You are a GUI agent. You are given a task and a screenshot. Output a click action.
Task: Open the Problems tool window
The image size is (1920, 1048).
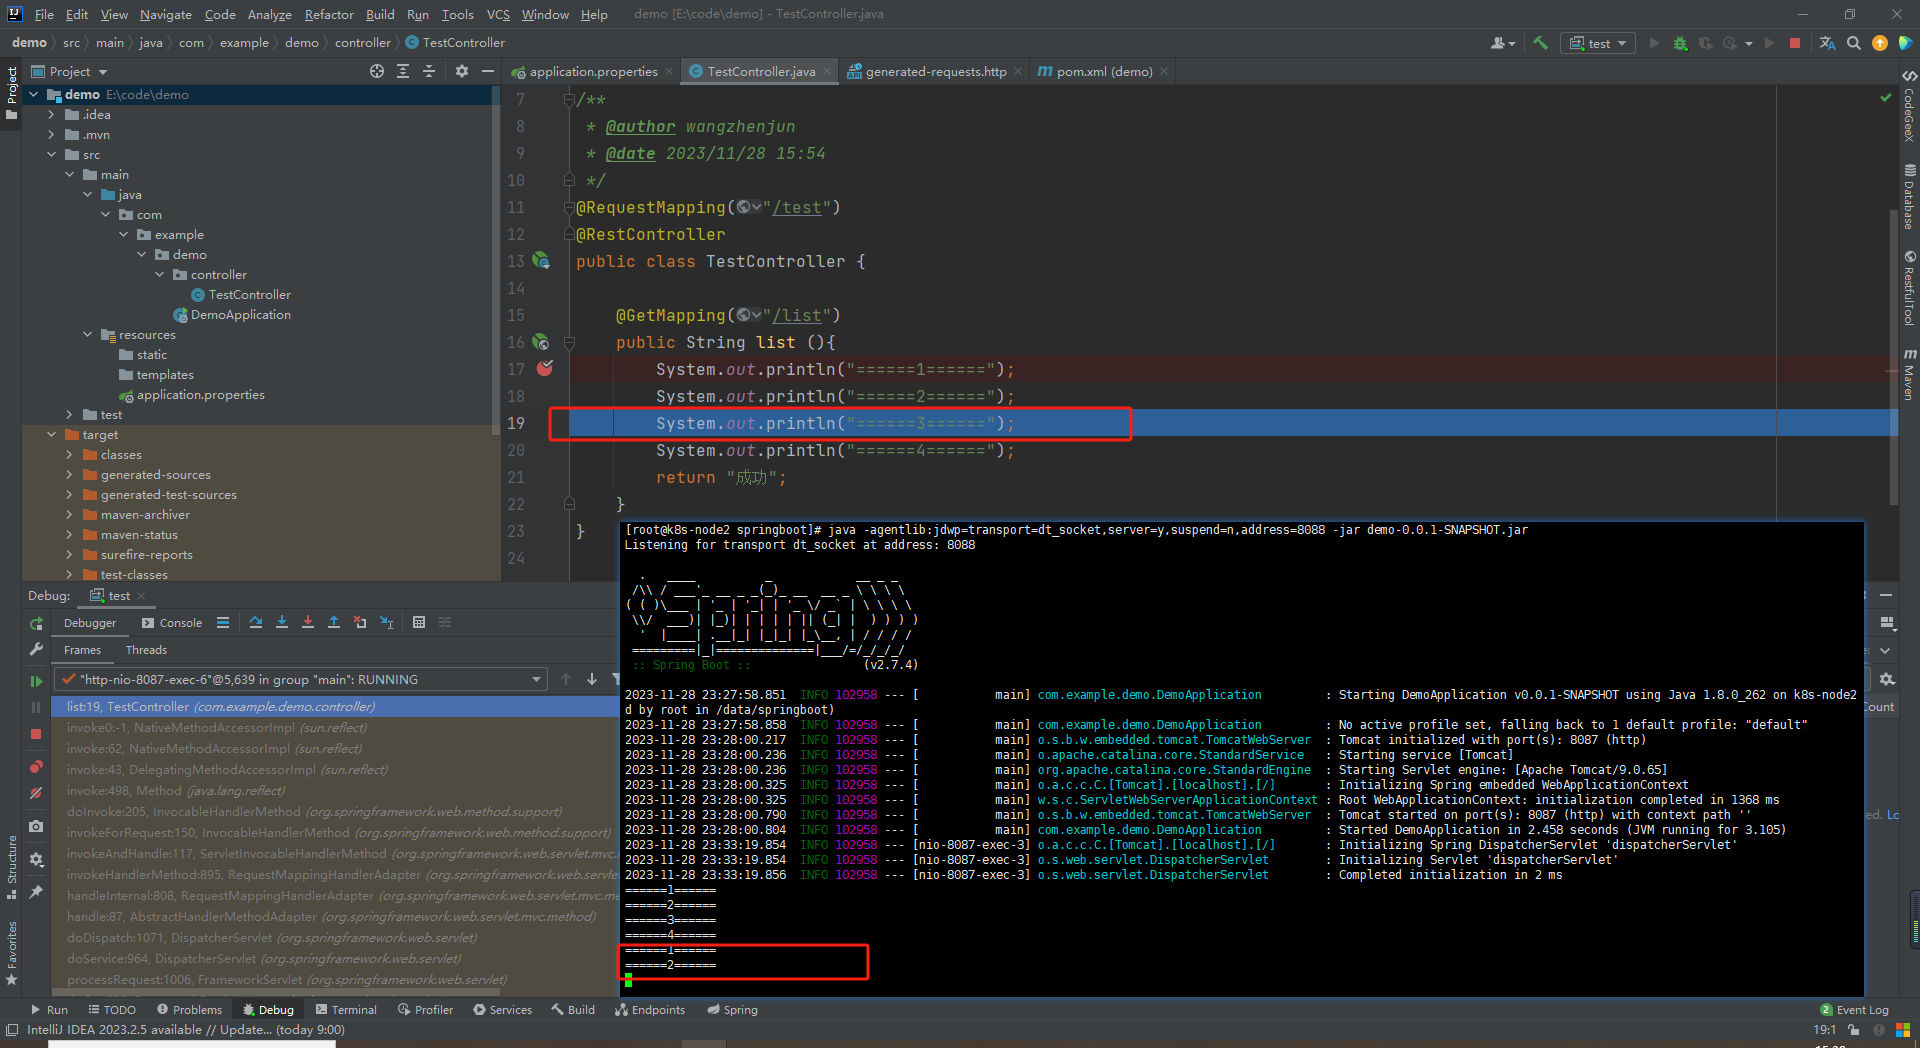189,1010
